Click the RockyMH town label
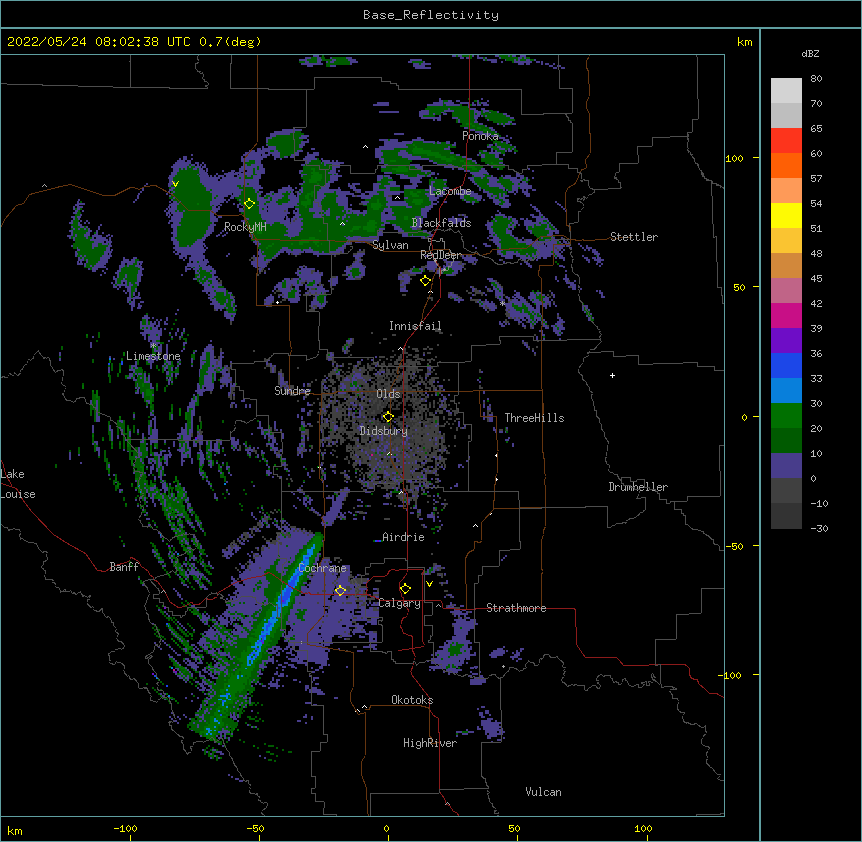 [245, 227]
